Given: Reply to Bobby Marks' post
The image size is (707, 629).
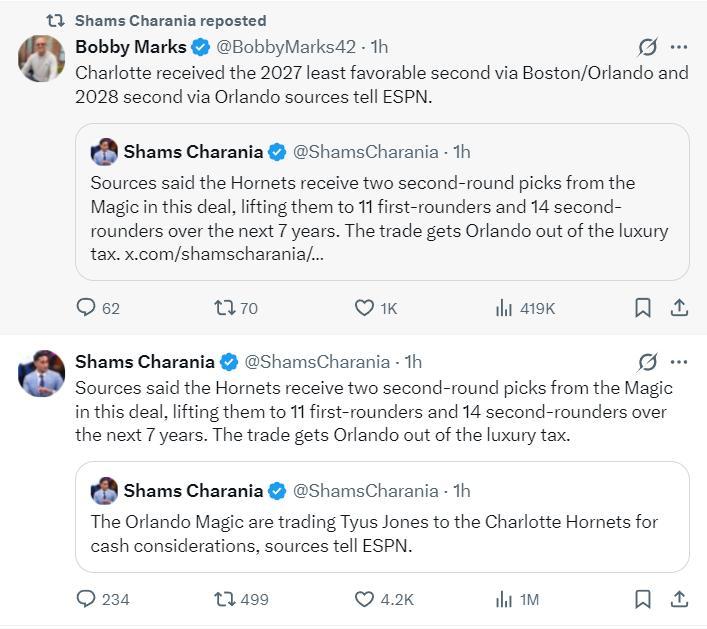Looking at the screenshot, I should coord(87,308).
